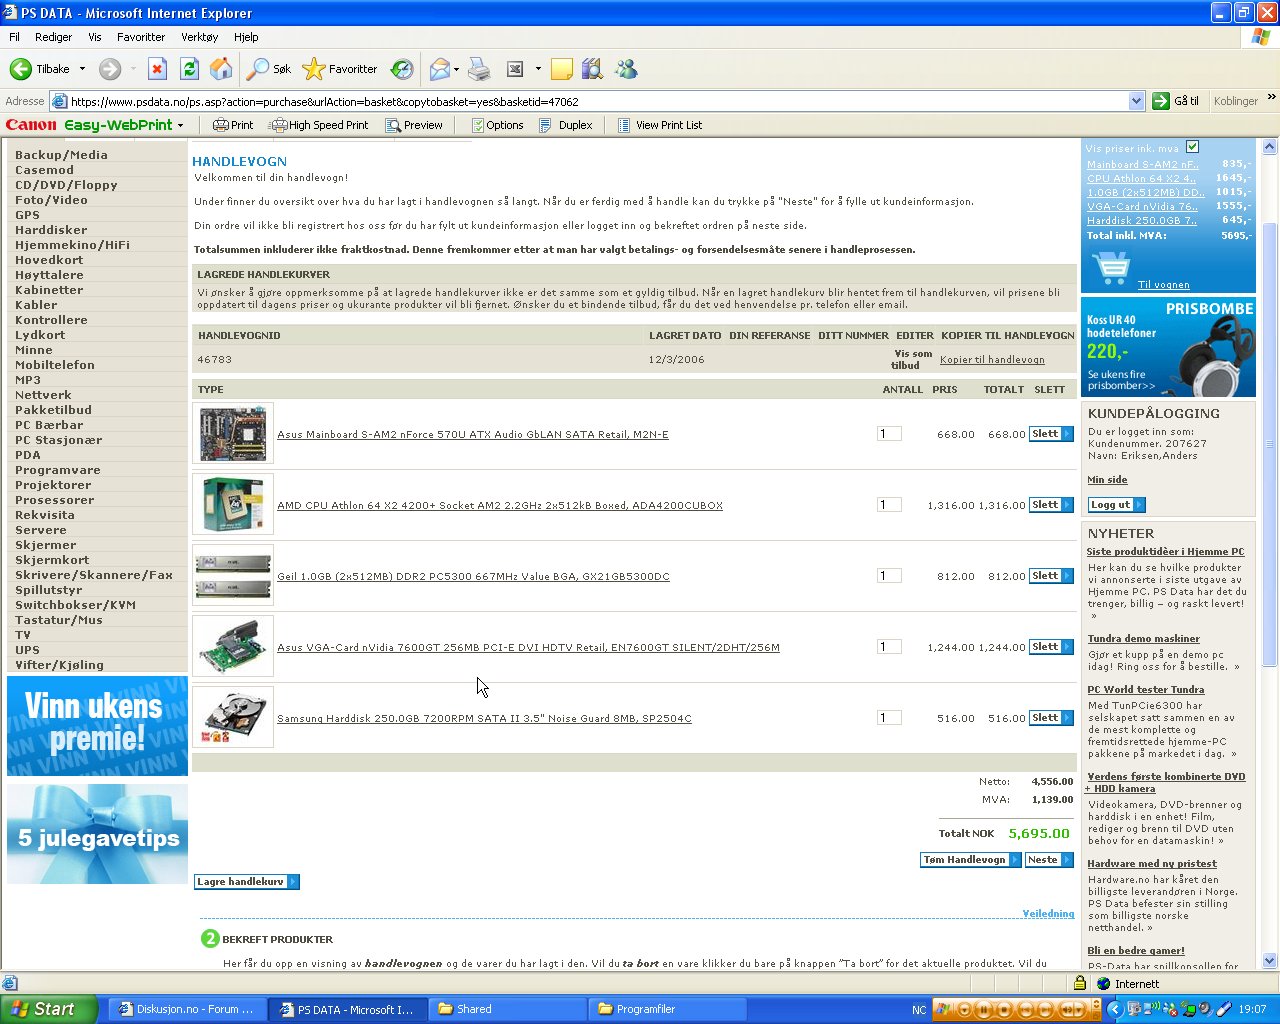Go to the home page icon

pyautogui.click(x=221, y=69)
